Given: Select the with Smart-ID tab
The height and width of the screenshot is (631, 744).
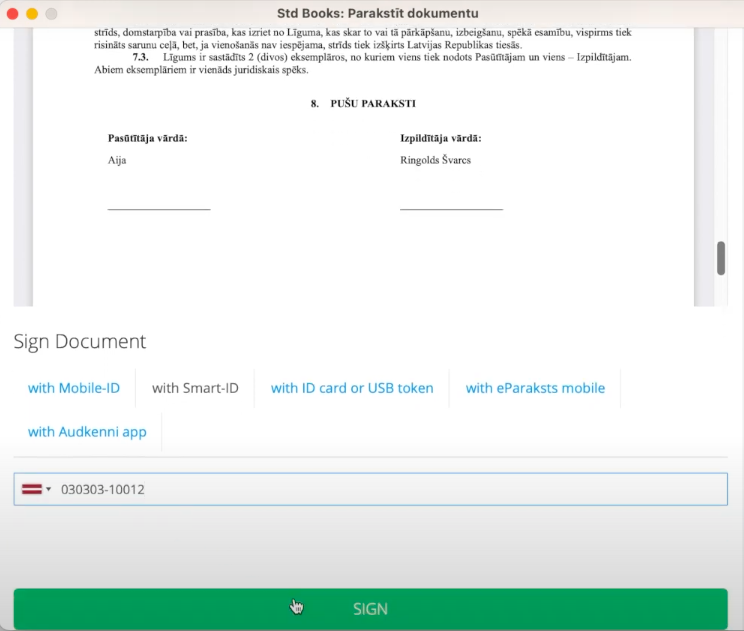Looking at the screenshot, I should pos(195,388).
